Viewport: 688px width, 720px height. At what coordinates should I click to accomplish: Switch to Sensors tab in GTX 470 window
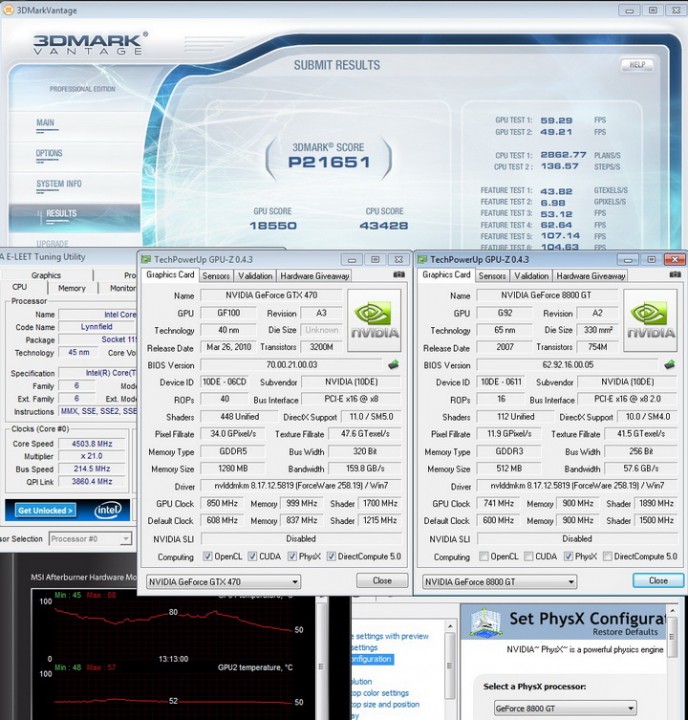click(x=216, y=276)
